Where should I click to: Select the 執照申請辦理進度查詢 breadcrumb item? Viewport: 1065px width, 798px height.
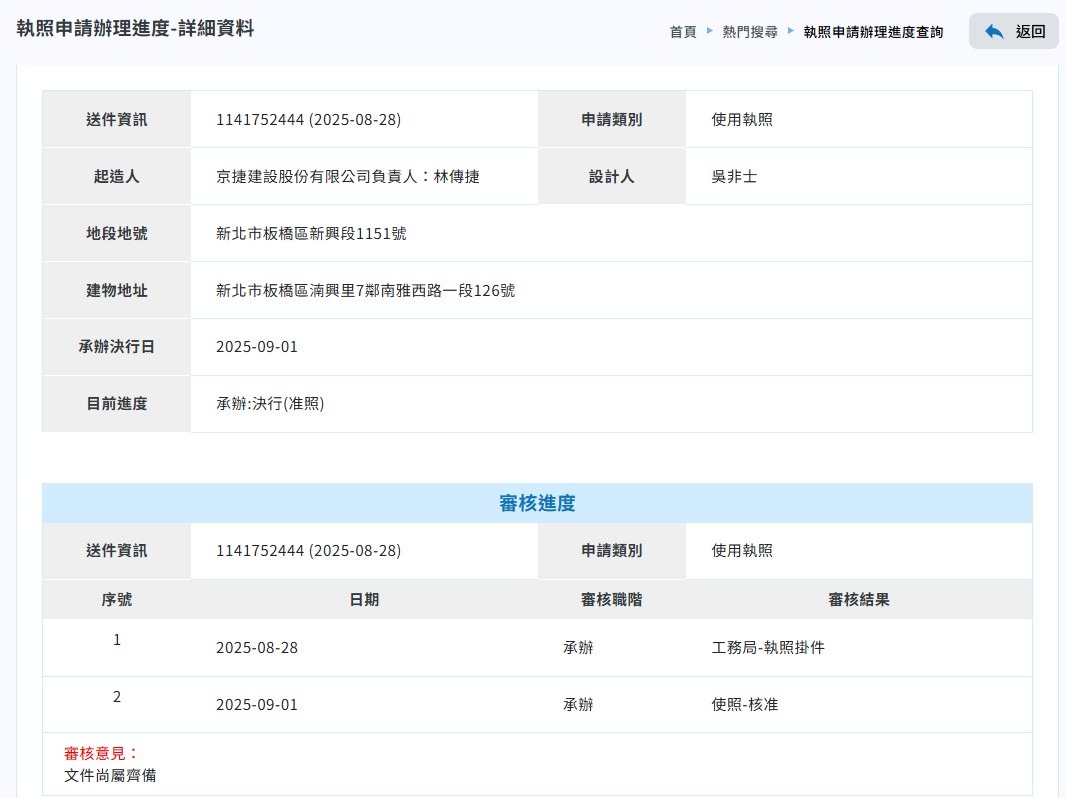coord(873,32)
